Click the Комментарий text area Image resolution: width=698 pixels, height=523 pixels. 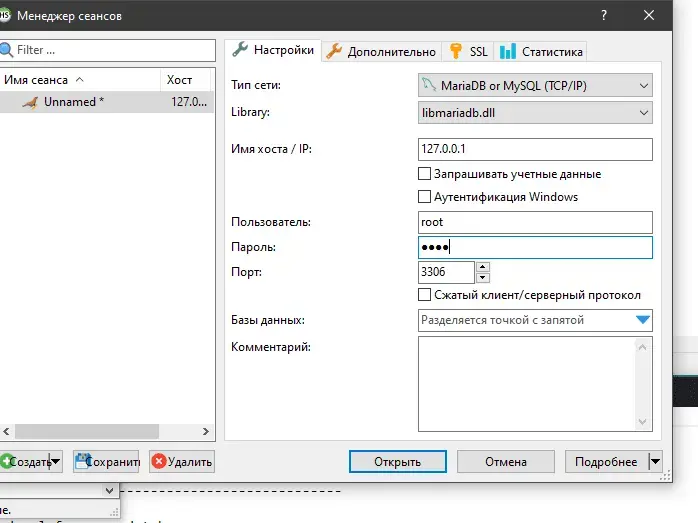535,384
